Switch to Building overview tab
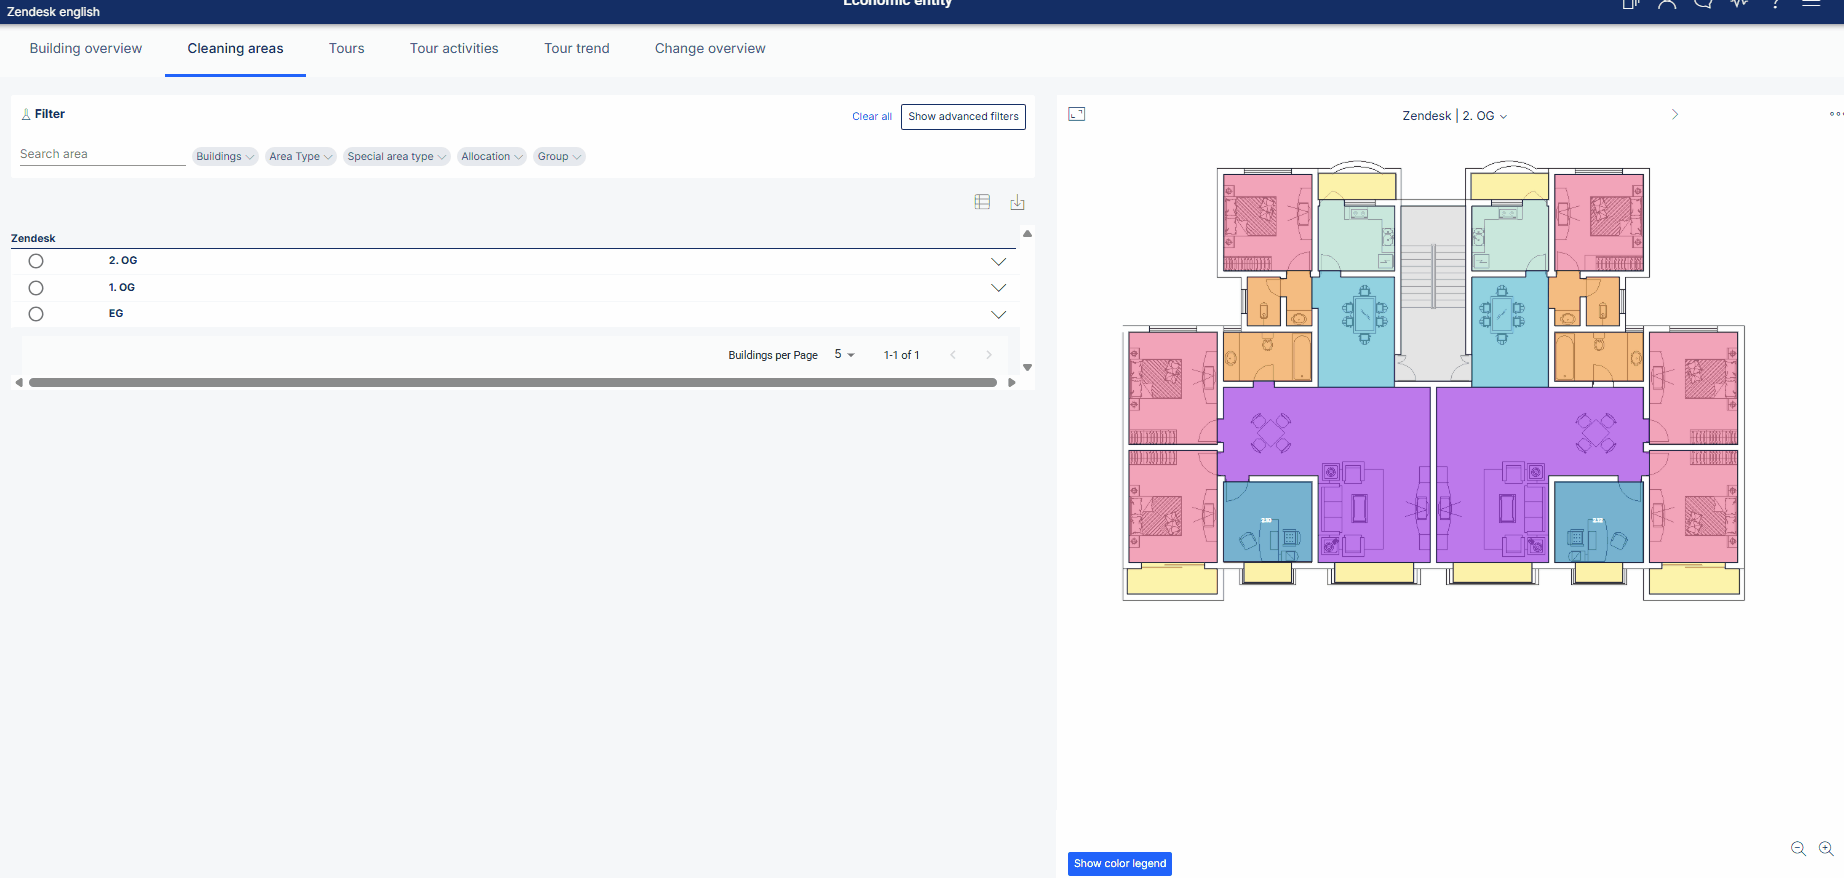 click(86, 48)
